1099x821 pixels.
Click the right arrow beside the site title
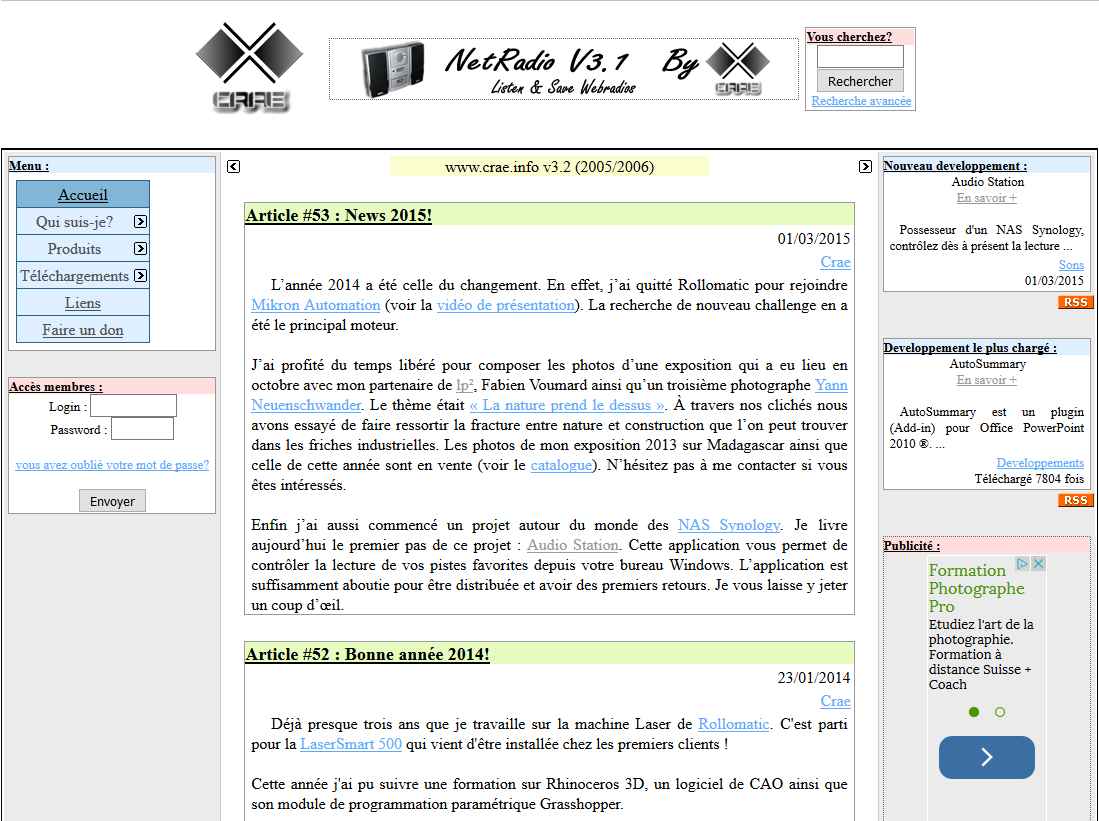coord(865,166)
